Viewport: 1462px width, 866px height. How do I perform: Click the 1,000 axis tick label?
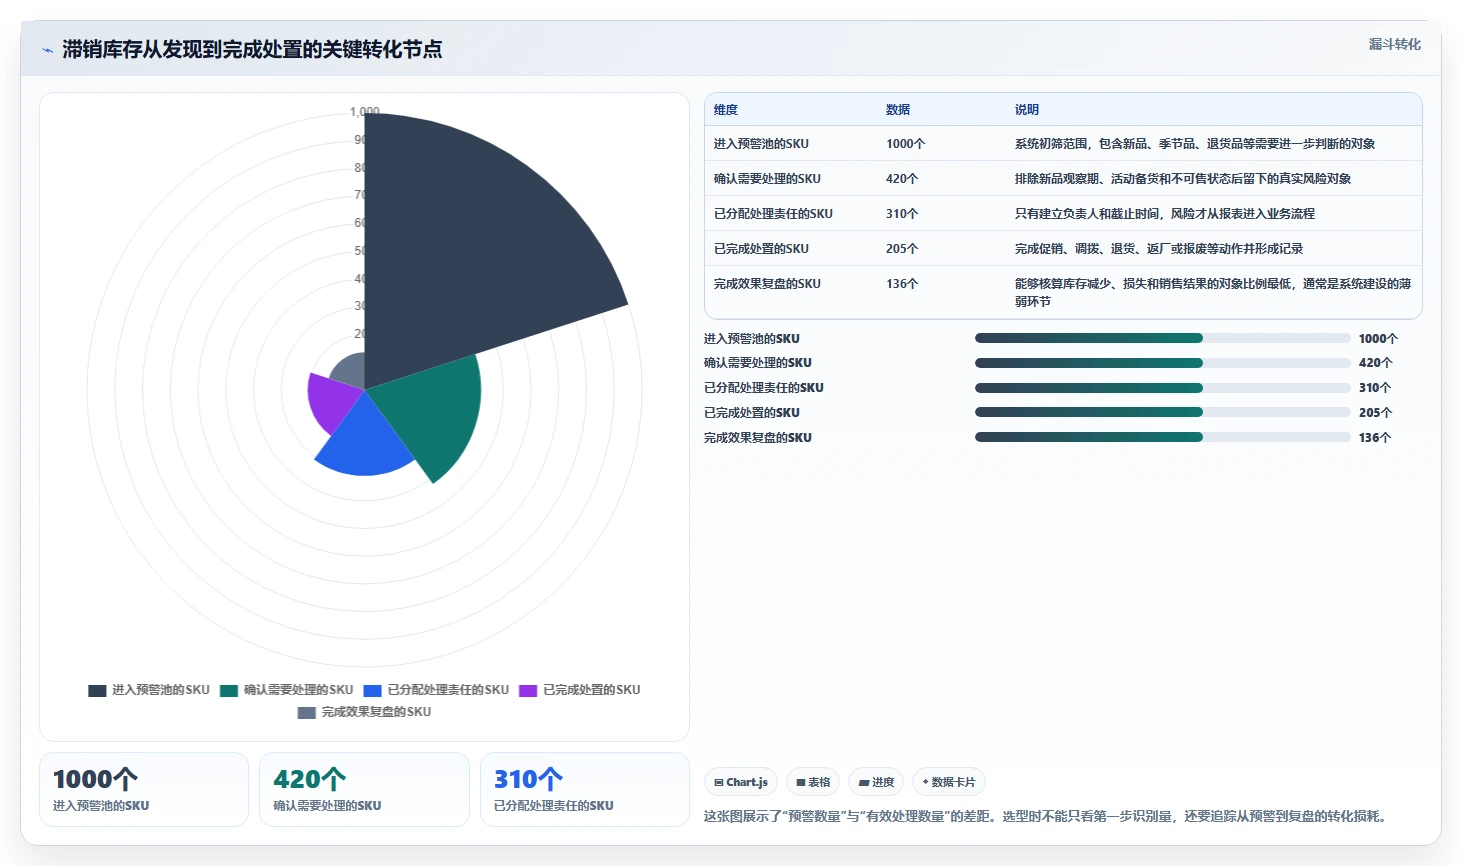(x=365, y=112)
